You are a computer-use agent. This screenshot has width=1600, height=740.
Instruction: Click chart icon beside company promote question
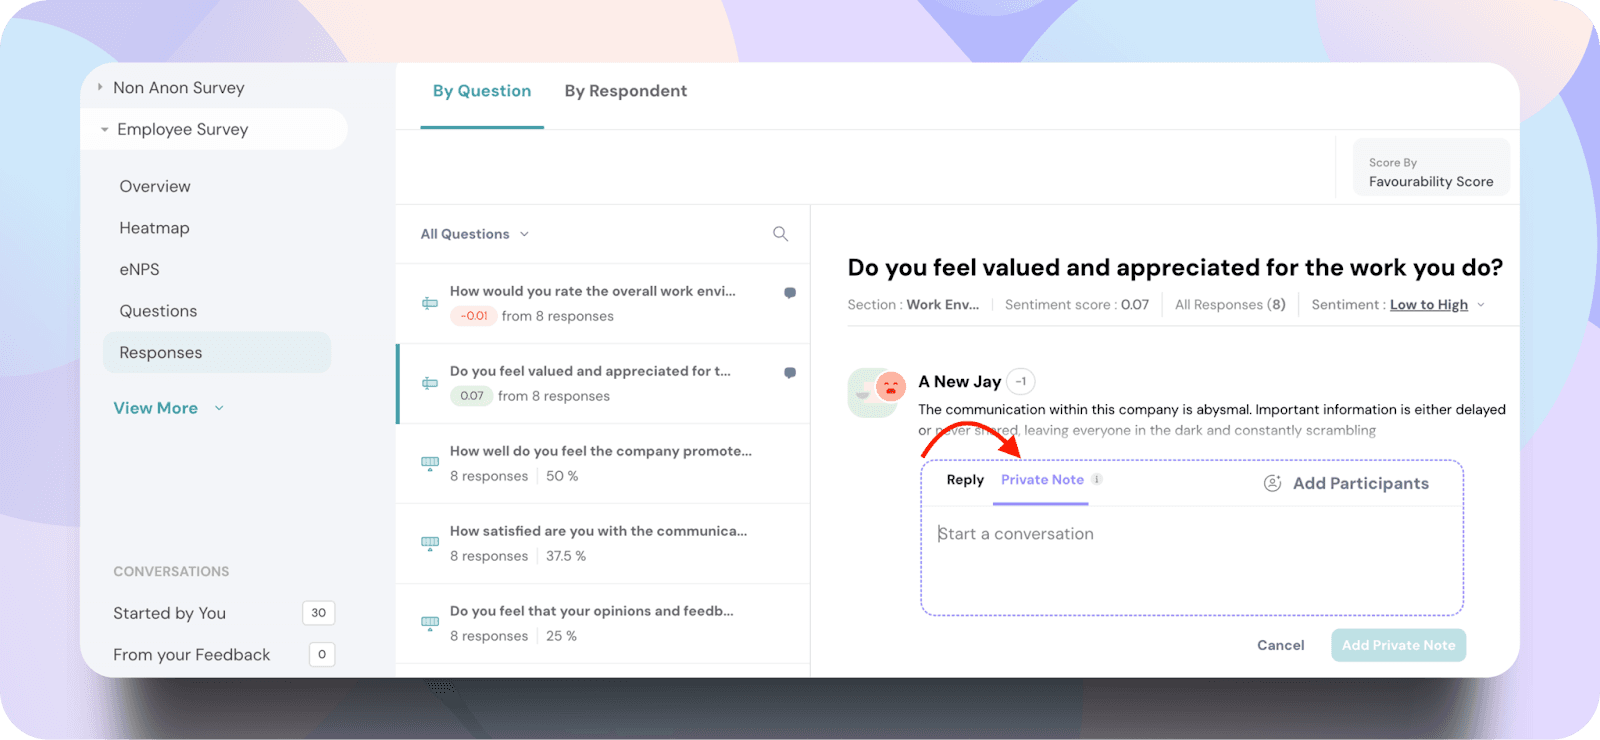click(430, 463)
